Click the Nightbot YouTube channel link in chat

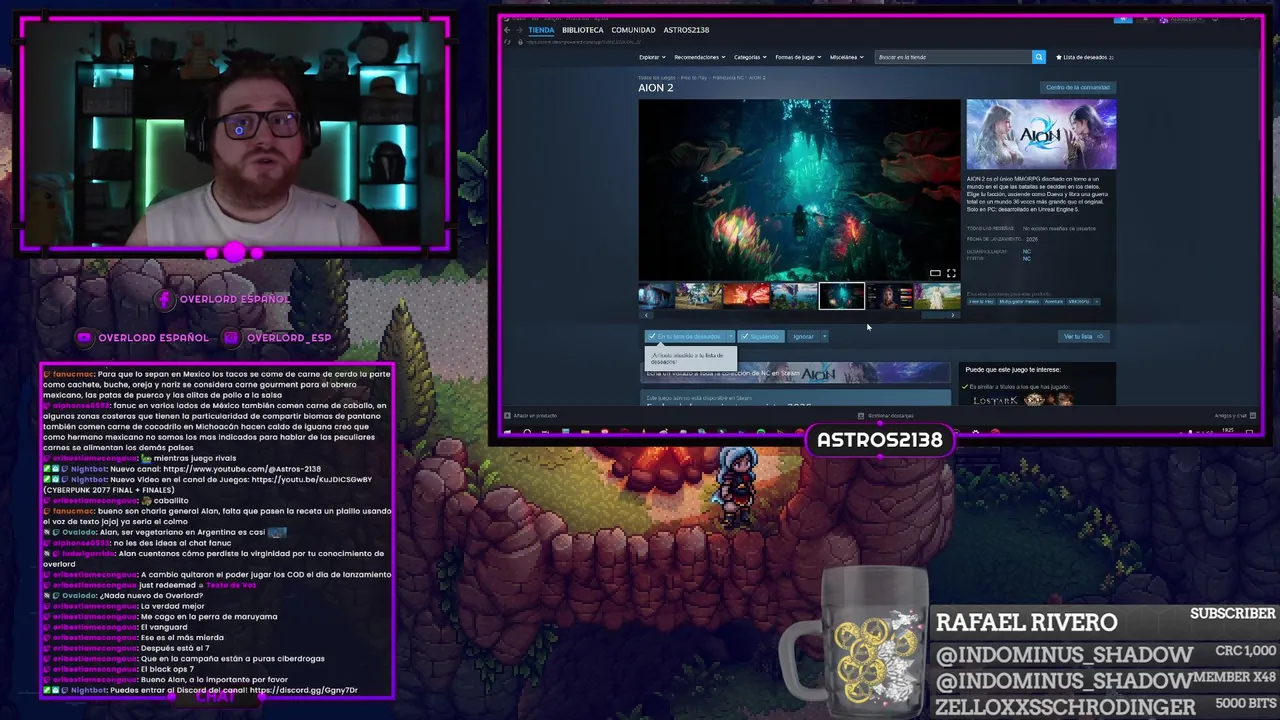(242, 469)
